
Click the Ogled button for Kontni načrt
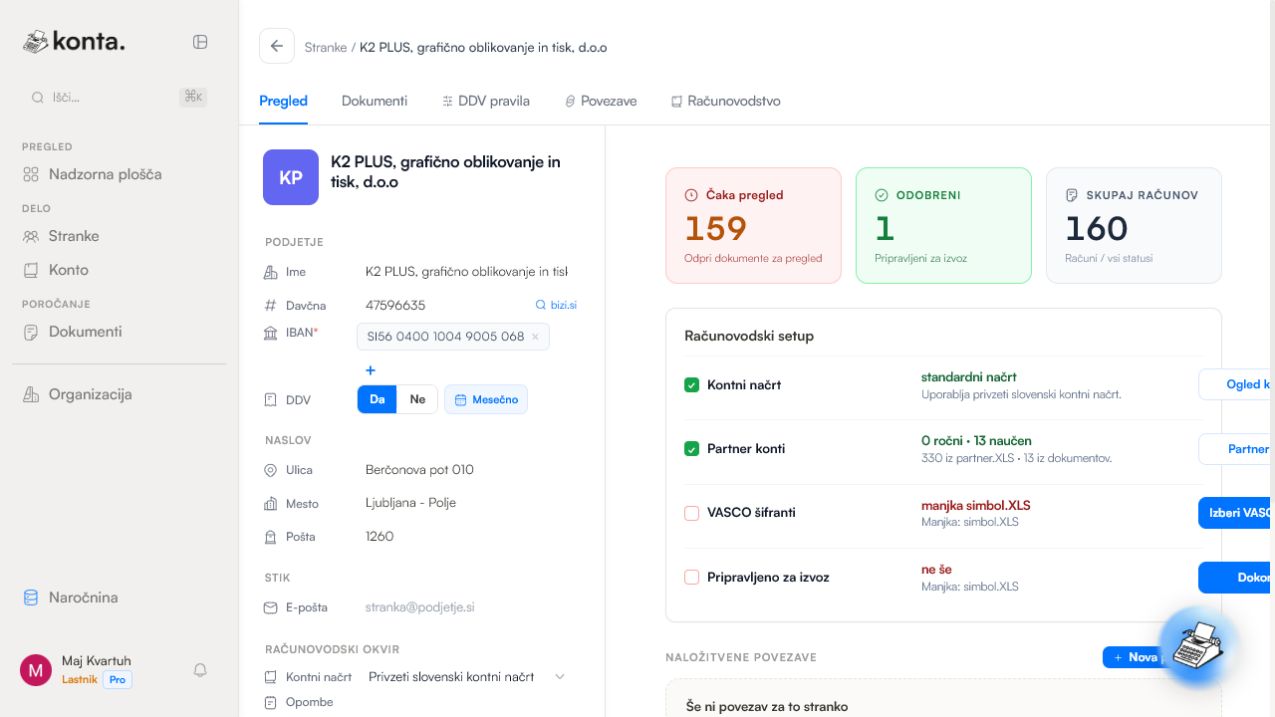(x=1236, y=385)
